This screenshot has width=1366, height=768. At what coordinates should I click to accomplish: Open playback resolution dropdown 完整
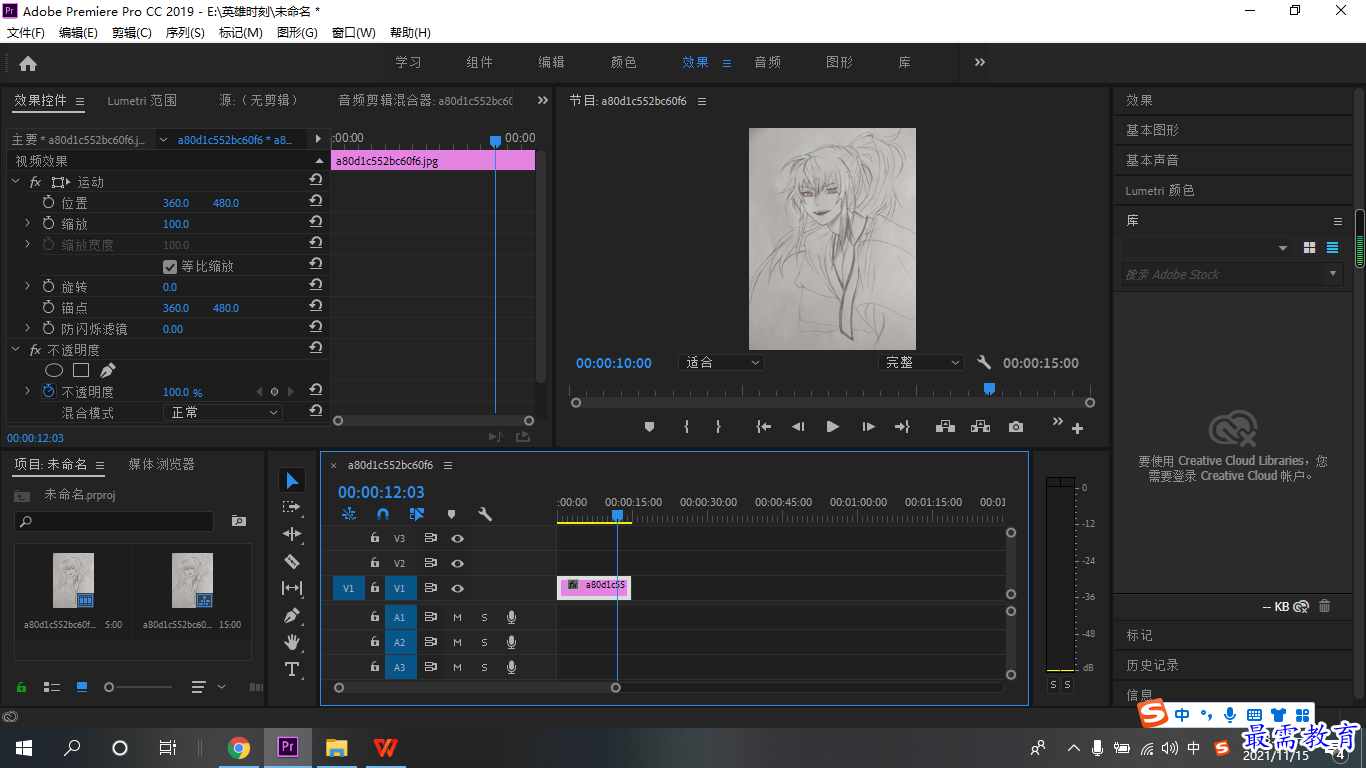[921, 363]
